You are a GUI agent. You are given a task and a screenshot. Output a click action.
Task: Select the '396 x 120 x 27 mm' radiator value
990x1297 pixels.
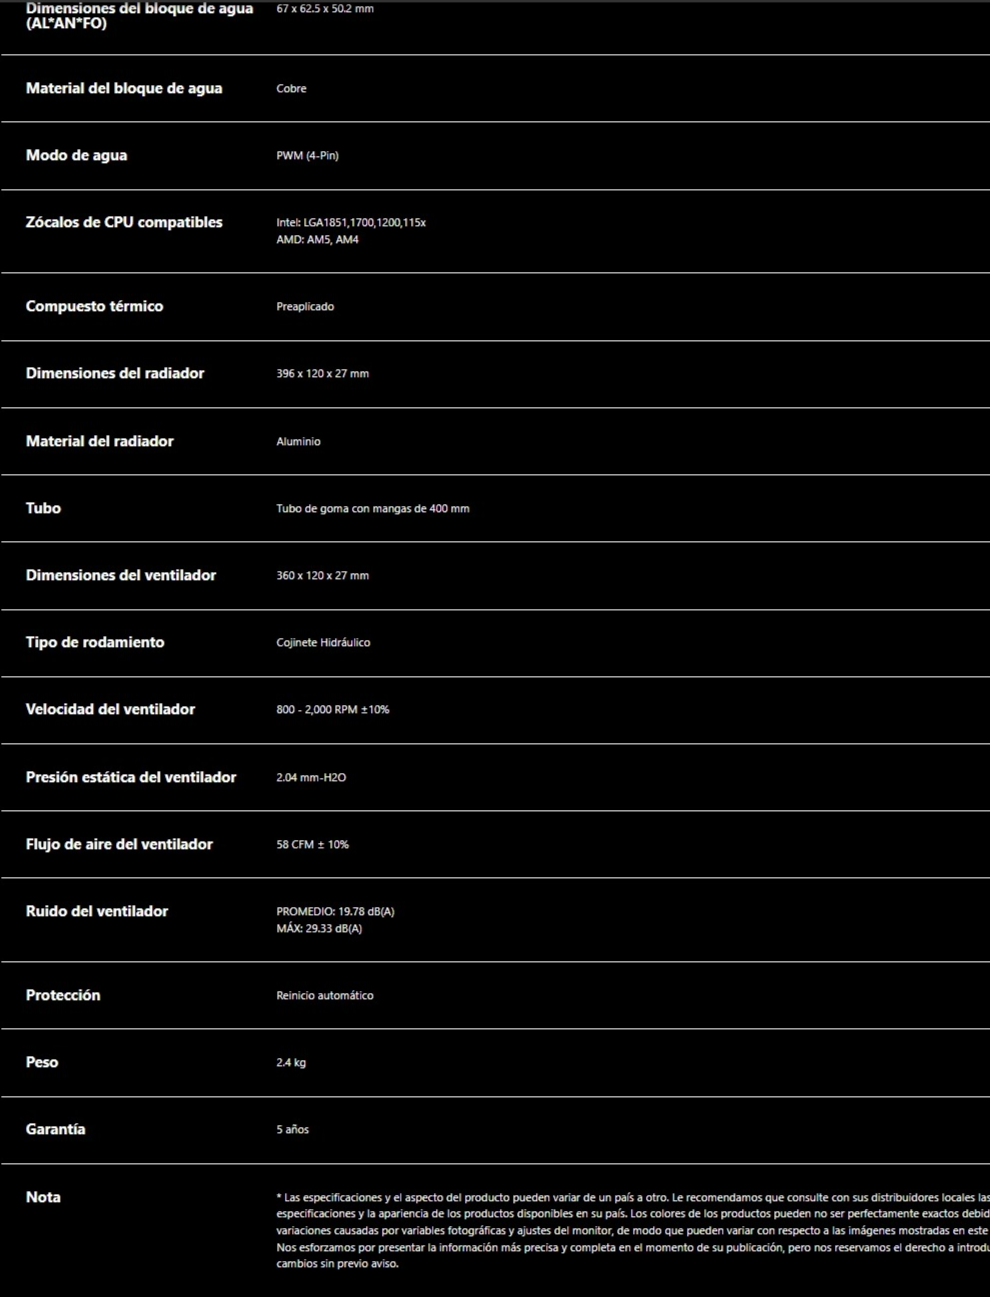click(322, 373)
